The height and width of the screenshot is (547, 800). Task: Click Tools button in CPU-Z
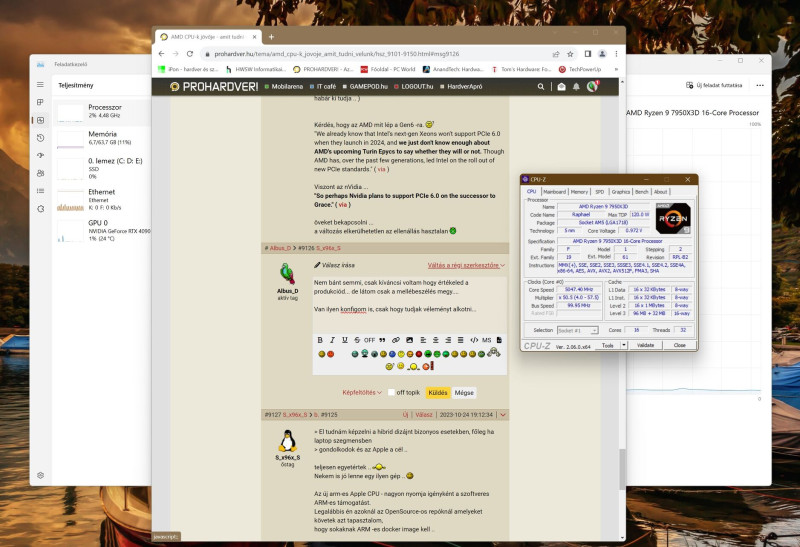608,345
